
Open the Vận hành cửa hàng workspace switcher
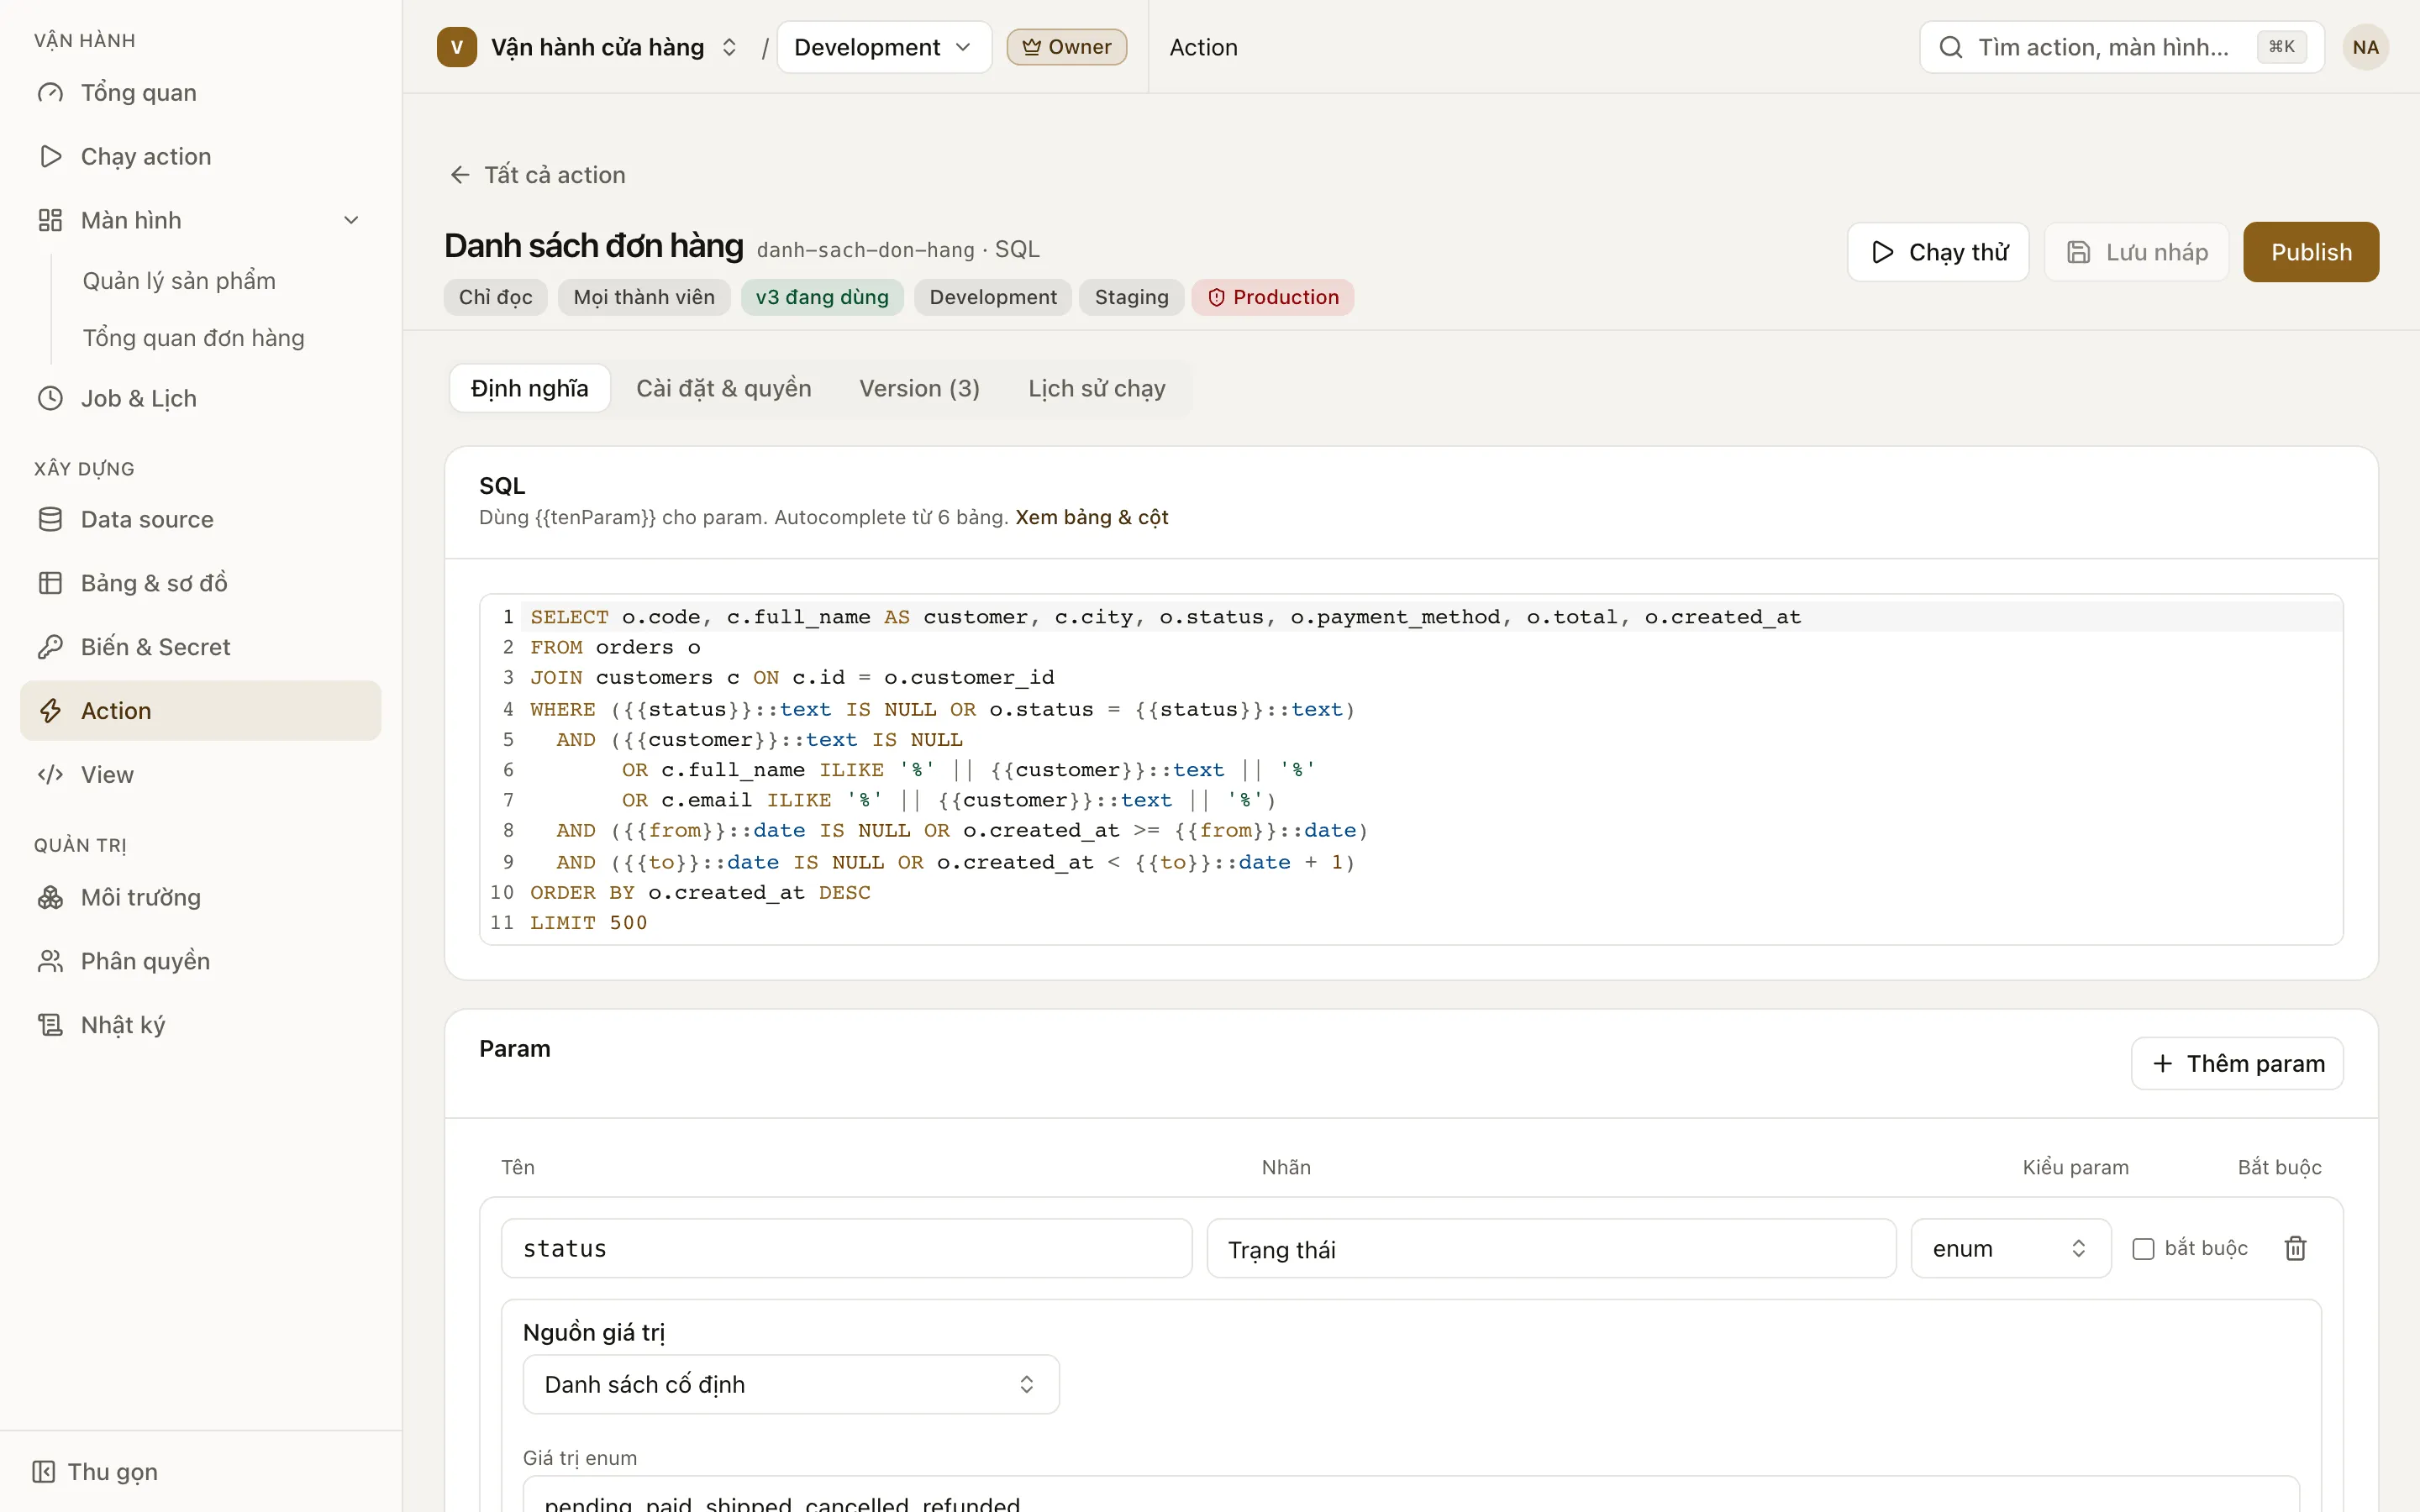click(589, 47)
